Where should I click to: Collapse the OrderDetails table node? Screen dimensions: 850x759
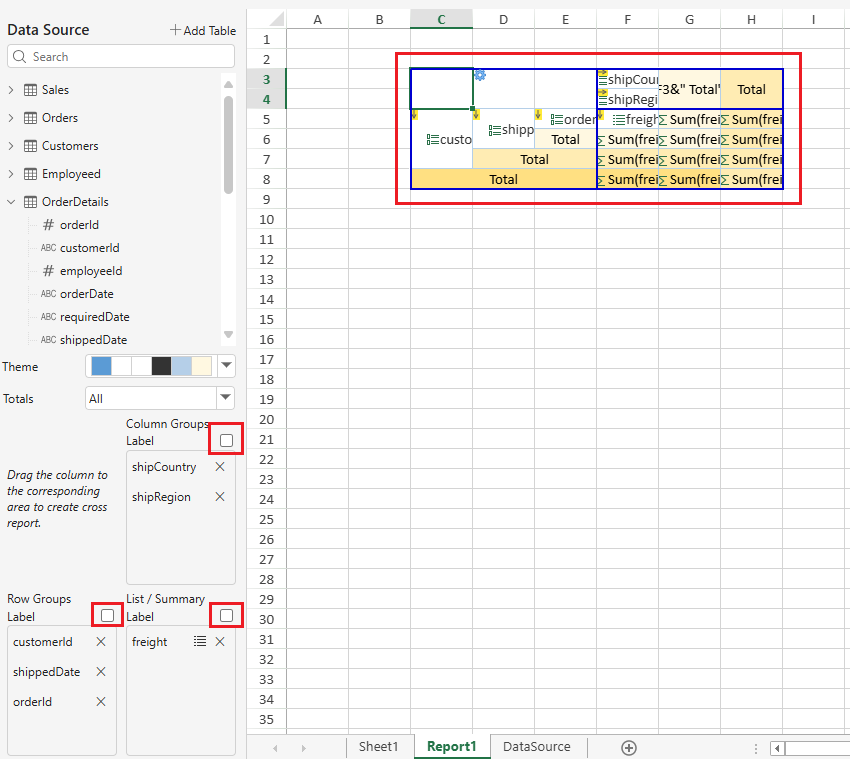coord(11,202)
